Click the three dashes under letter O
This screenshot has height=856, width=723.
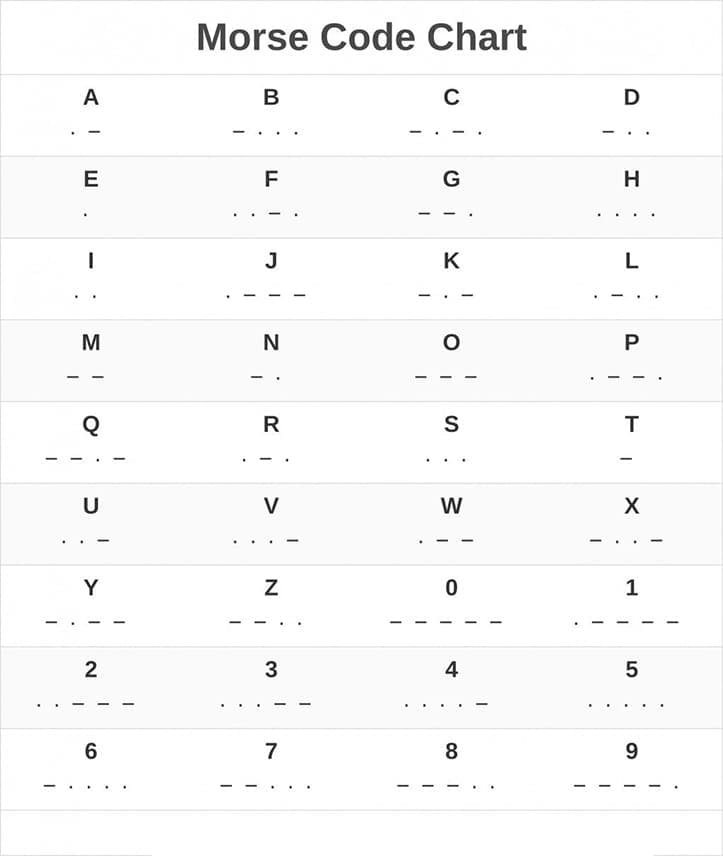[x=446, y=378]
